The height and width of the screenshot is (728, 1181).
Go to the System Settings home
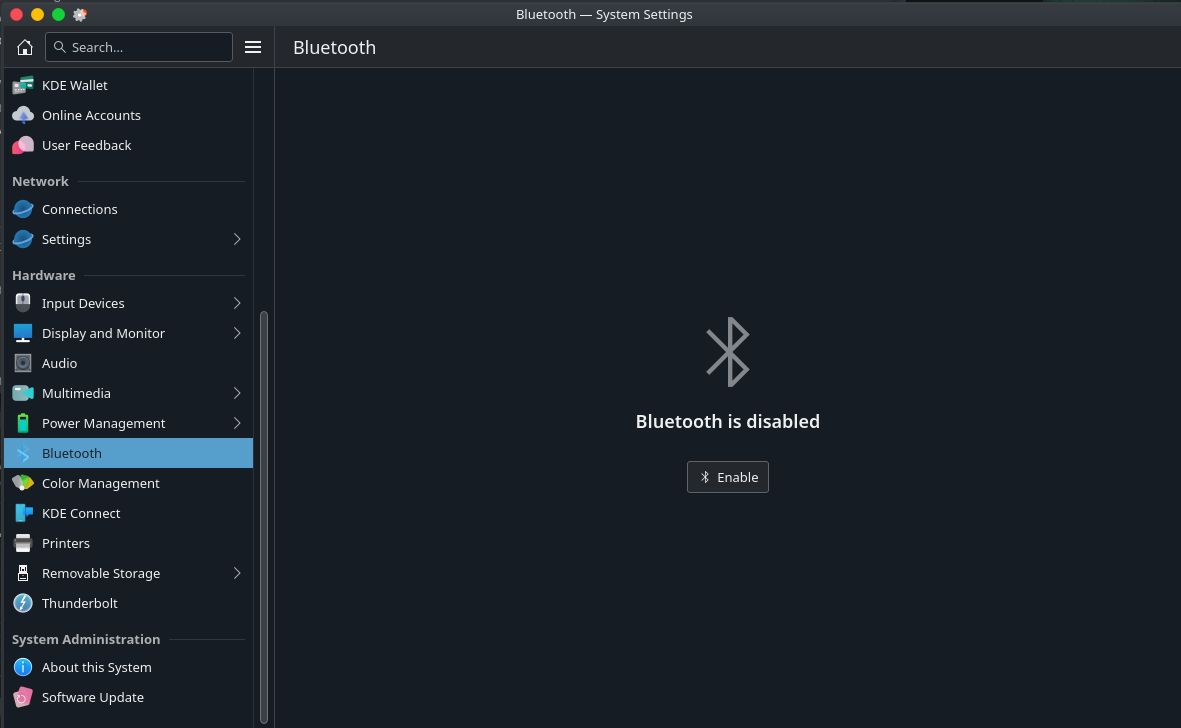[25, 47]
